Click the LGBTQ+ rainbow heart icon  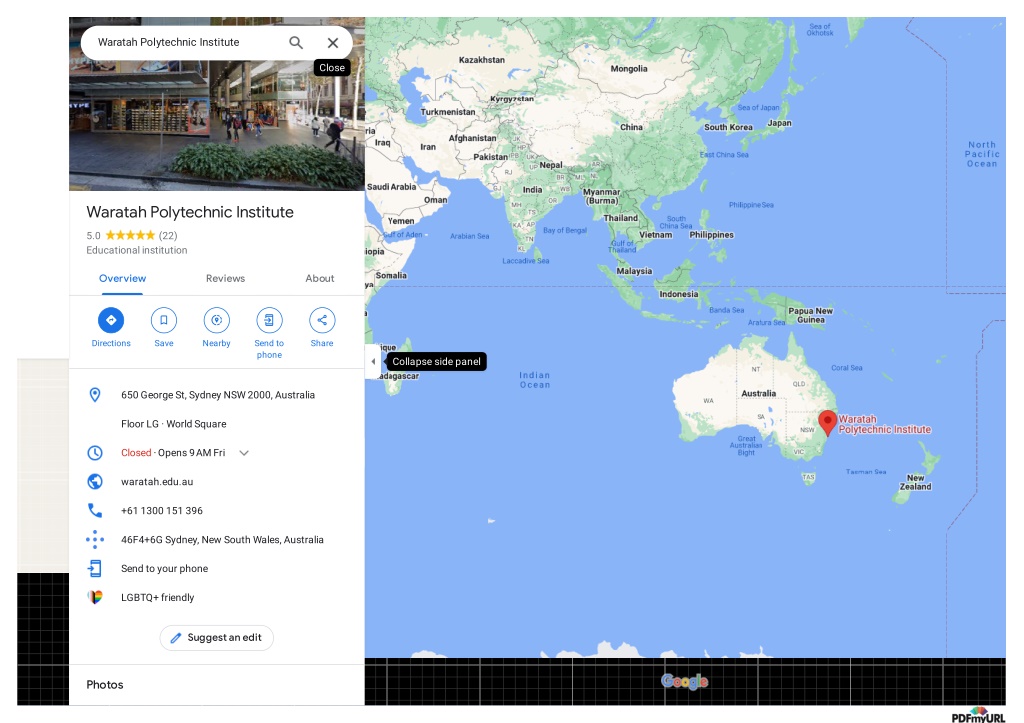(x=95, y=597)
